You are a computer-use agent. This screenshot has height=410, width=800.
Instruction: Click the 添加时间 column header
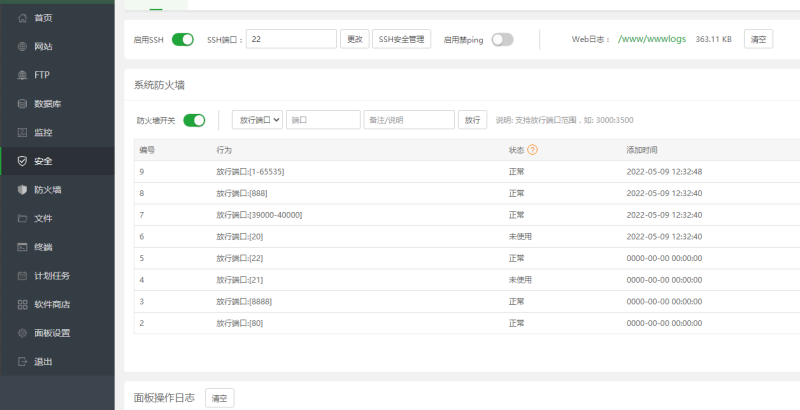pos(642,150)
